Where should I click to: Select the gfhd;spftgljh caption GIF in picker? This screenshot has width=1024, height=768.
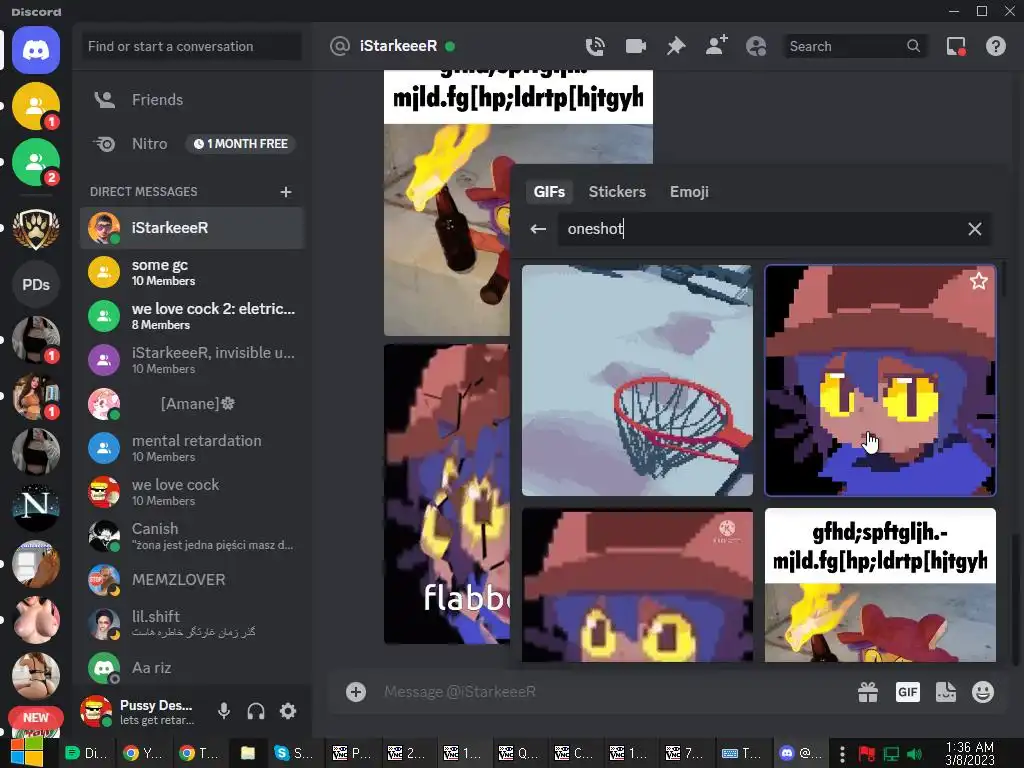[880, 586]
